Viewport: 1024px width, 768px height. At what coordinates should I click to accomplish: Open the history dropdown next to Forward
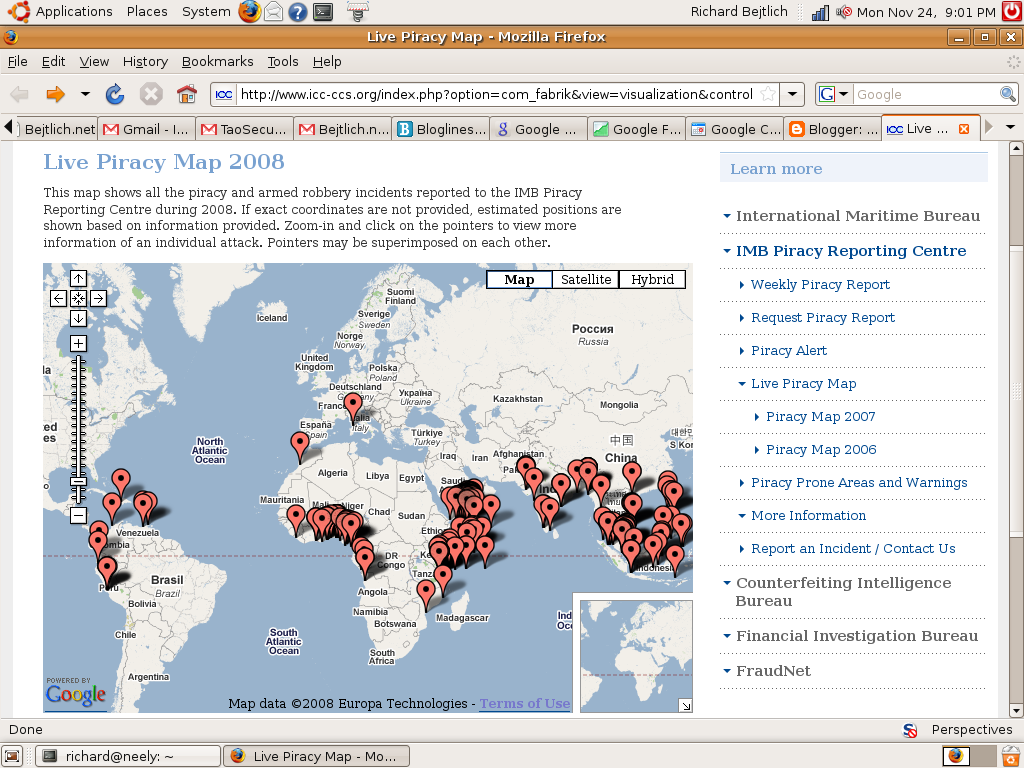[86, 94]
